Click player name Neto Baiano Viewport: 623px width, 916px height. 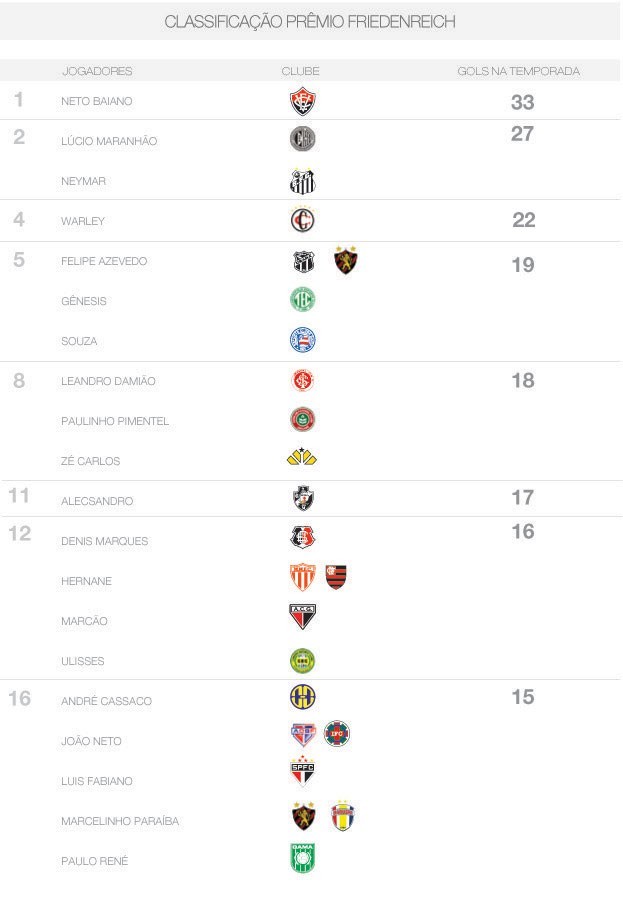(x=96, y=101)
